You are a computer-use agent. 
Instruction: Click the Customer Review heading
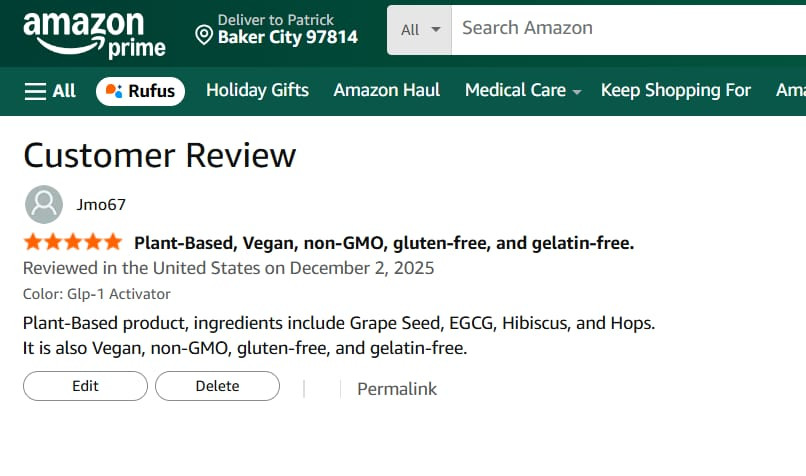(x=160, y=155)
